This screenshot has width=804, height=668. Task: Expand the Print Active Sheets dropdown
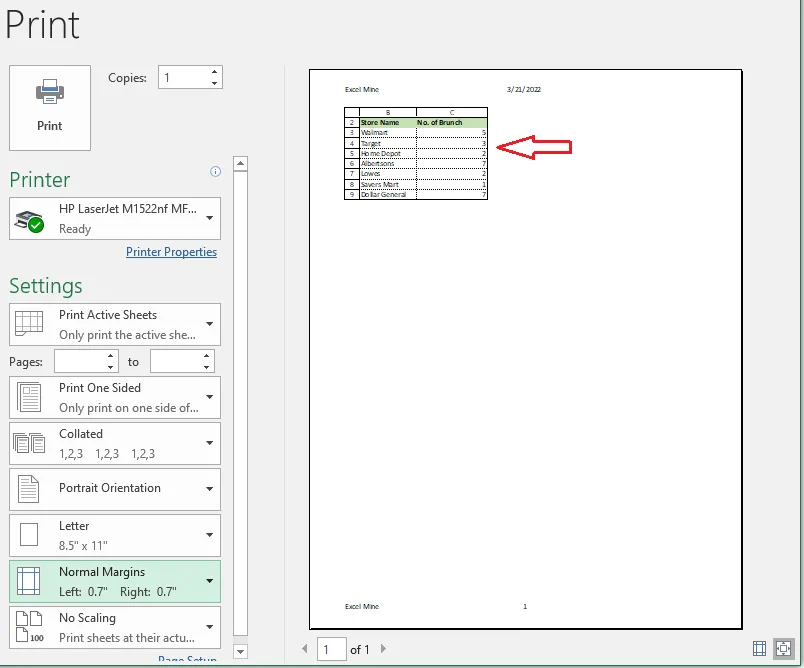pos(115,325)
